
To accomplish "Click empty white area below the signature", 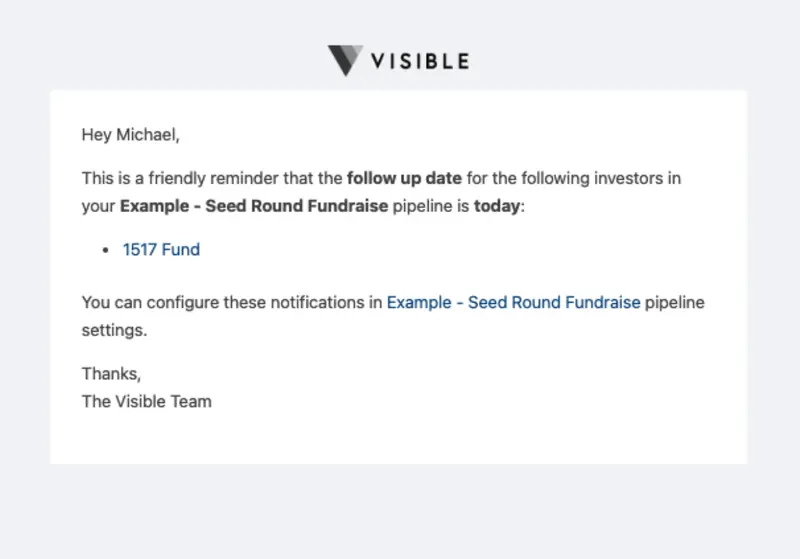I will (x=400, y=436).
